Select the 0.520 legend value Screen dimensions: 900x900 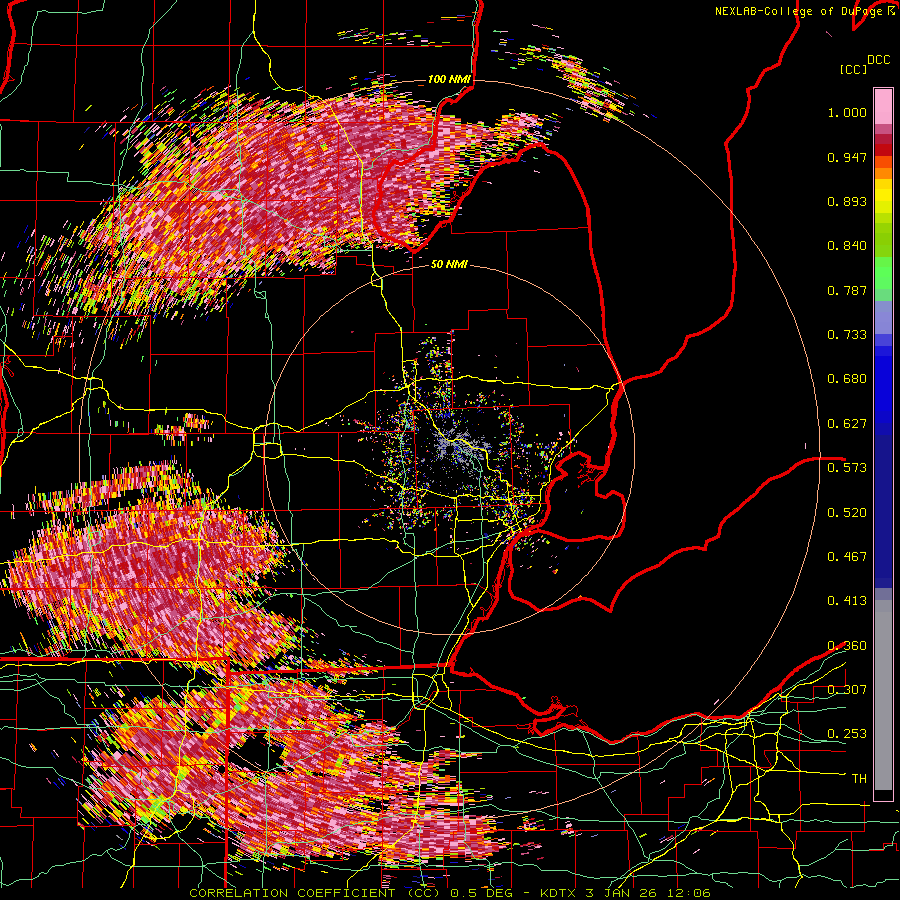pos(847,513)
